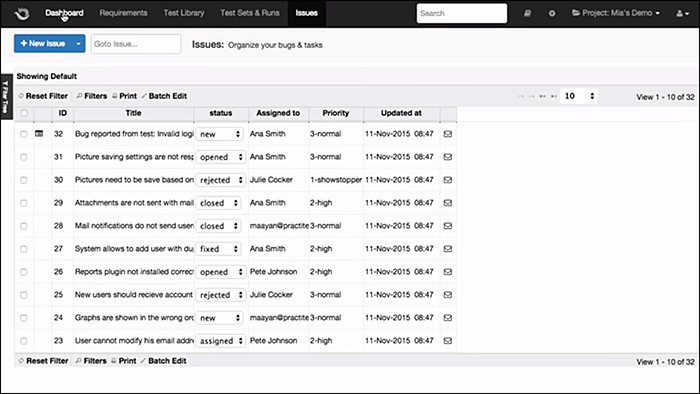Open issue titled Graphs are shown in wrong order
Viewport: 700px width, 394px height.
(x=134, y=318)
